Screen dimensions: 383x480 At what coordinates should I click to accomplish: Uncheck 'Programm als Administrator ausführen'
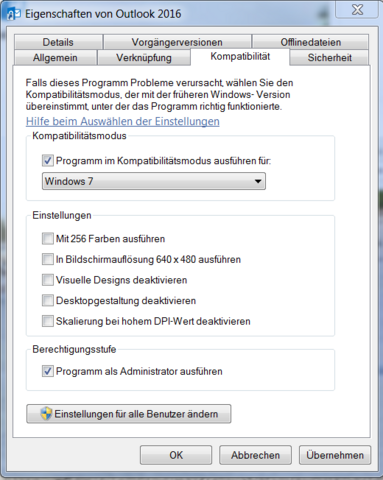pyautogui.click(x=48, y=371)
